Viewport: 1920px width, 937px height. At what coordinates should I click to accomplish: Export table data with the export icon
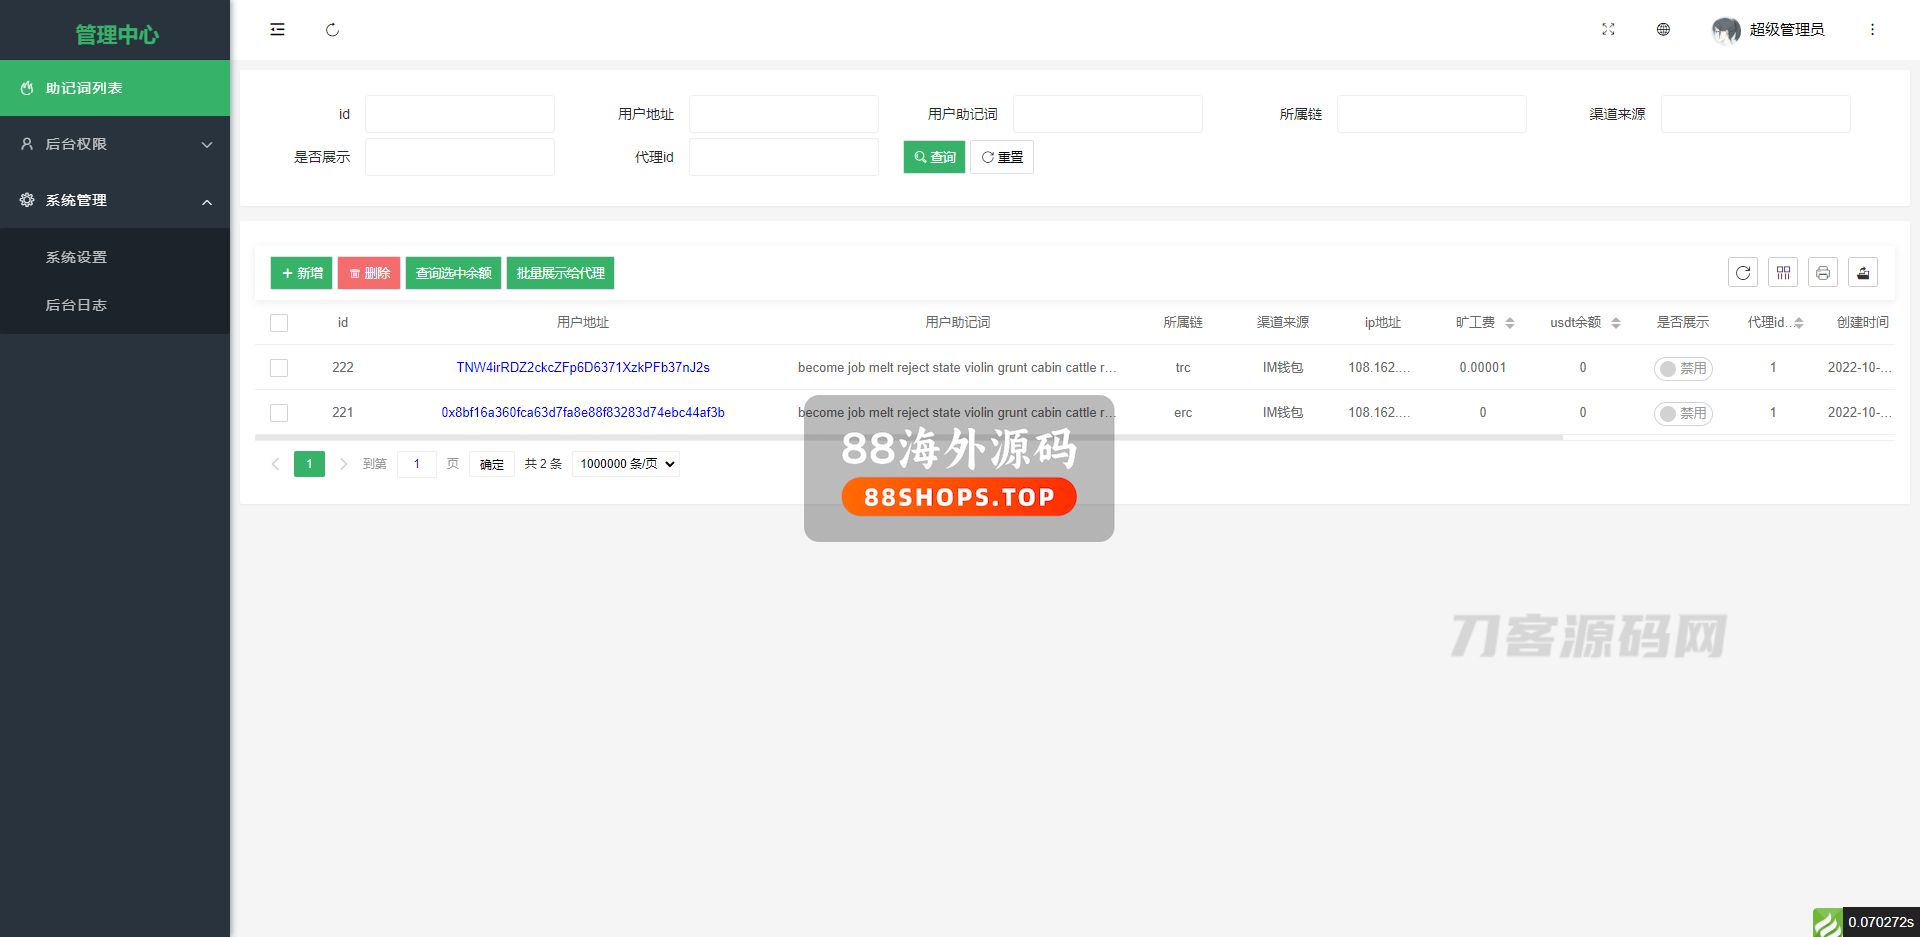point(1863,273)
